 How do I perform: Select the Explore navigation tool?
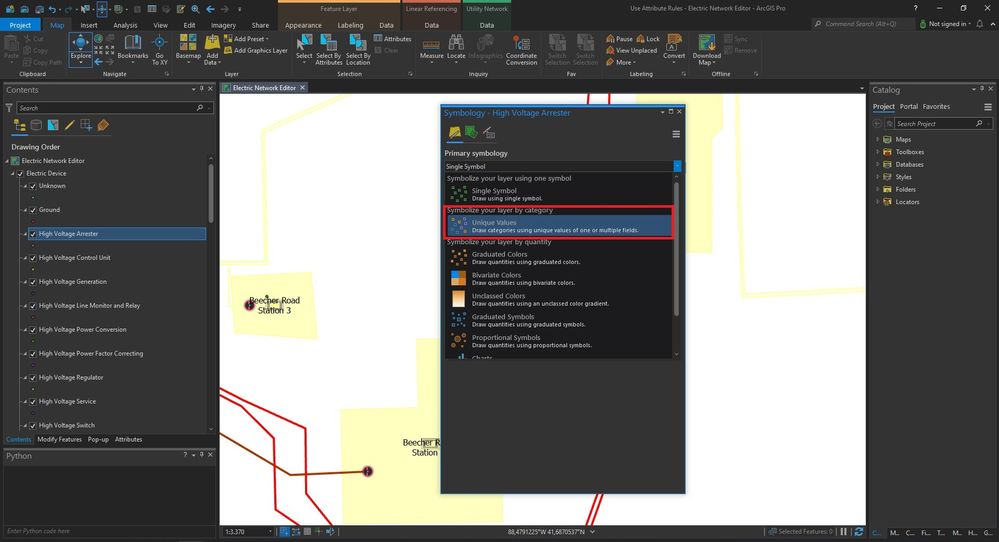80,50
